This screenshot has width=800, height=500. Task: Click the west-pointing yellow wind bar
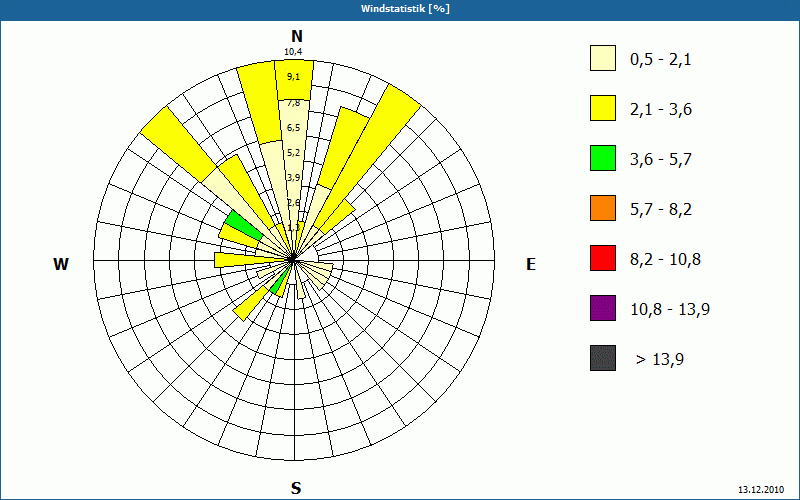point(250,260)
